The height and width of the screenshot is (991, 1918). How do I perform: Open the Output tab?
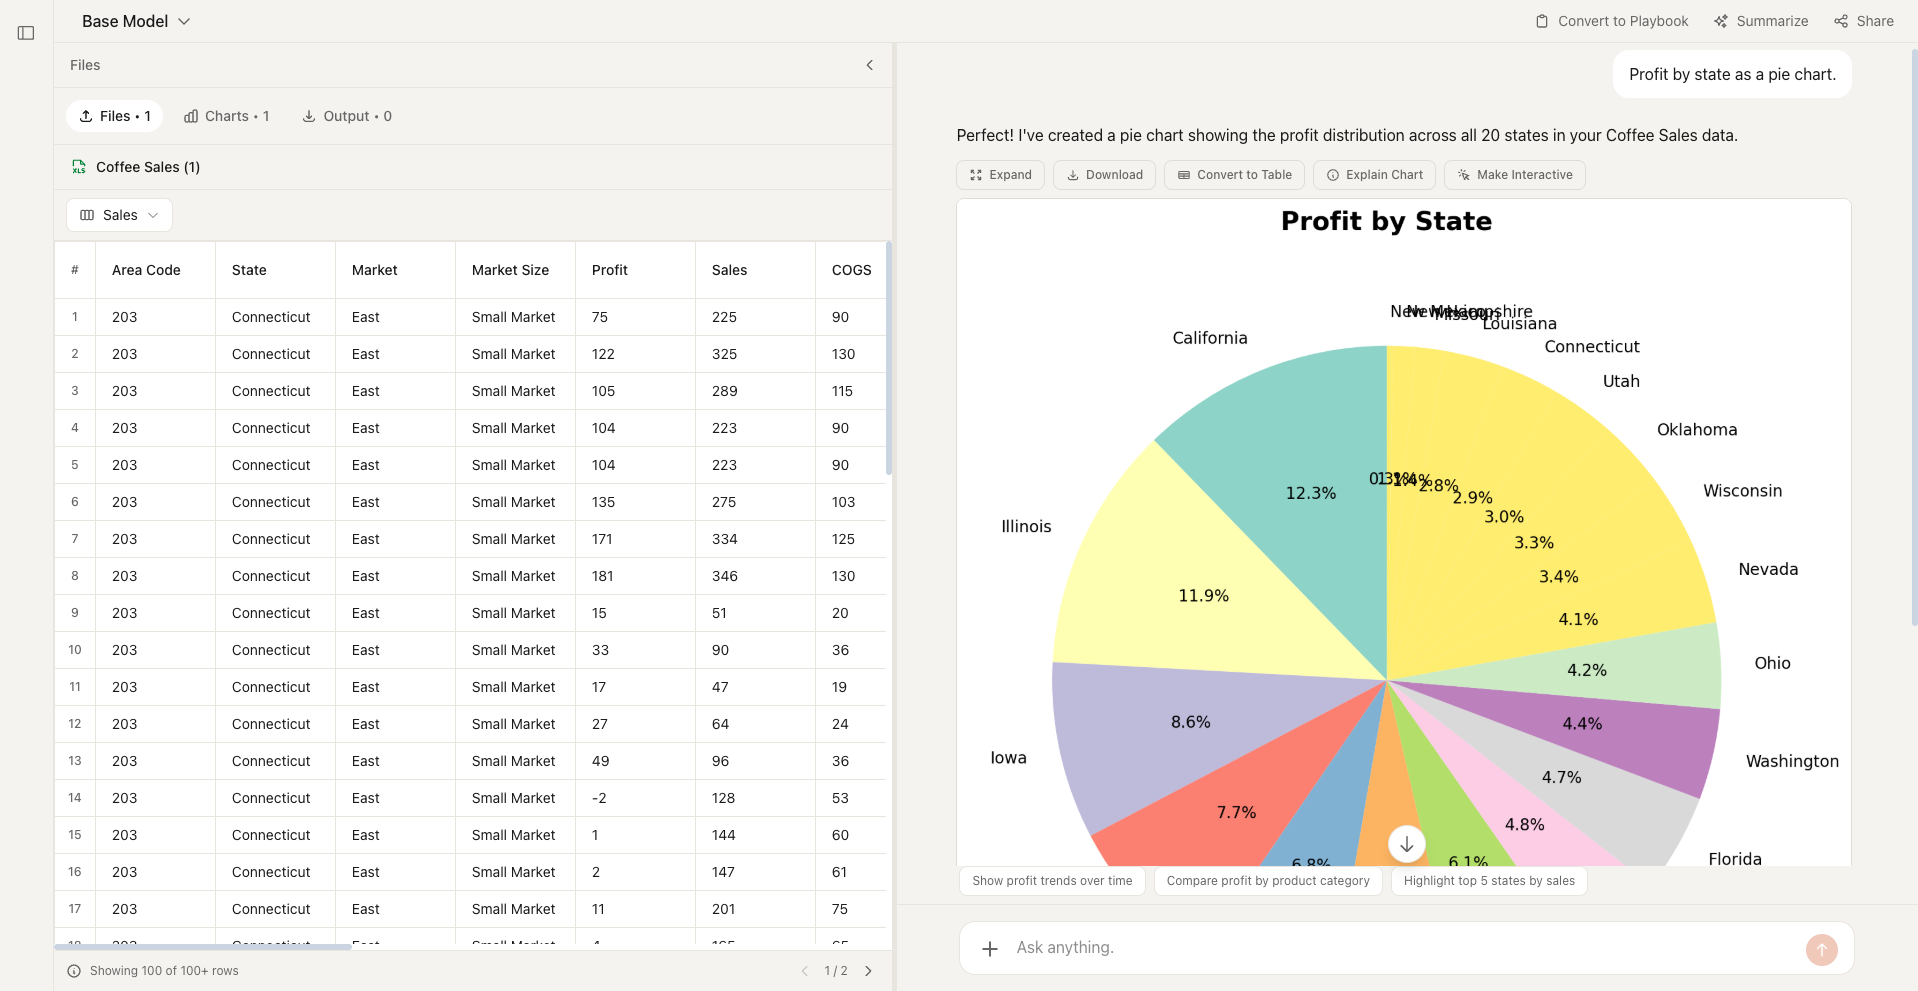coord(346,116)
